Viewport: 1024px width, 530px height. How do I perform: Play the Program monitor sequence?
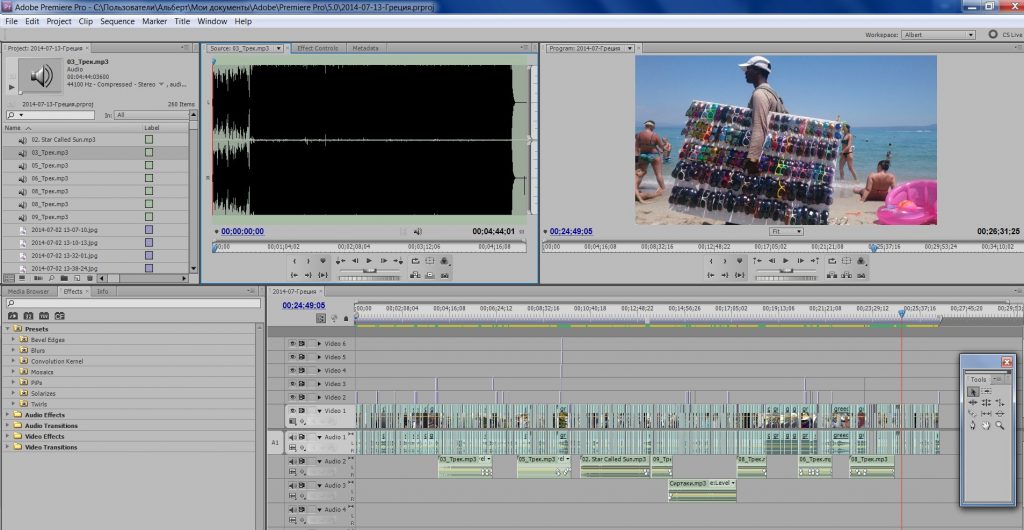pos(786,260)
